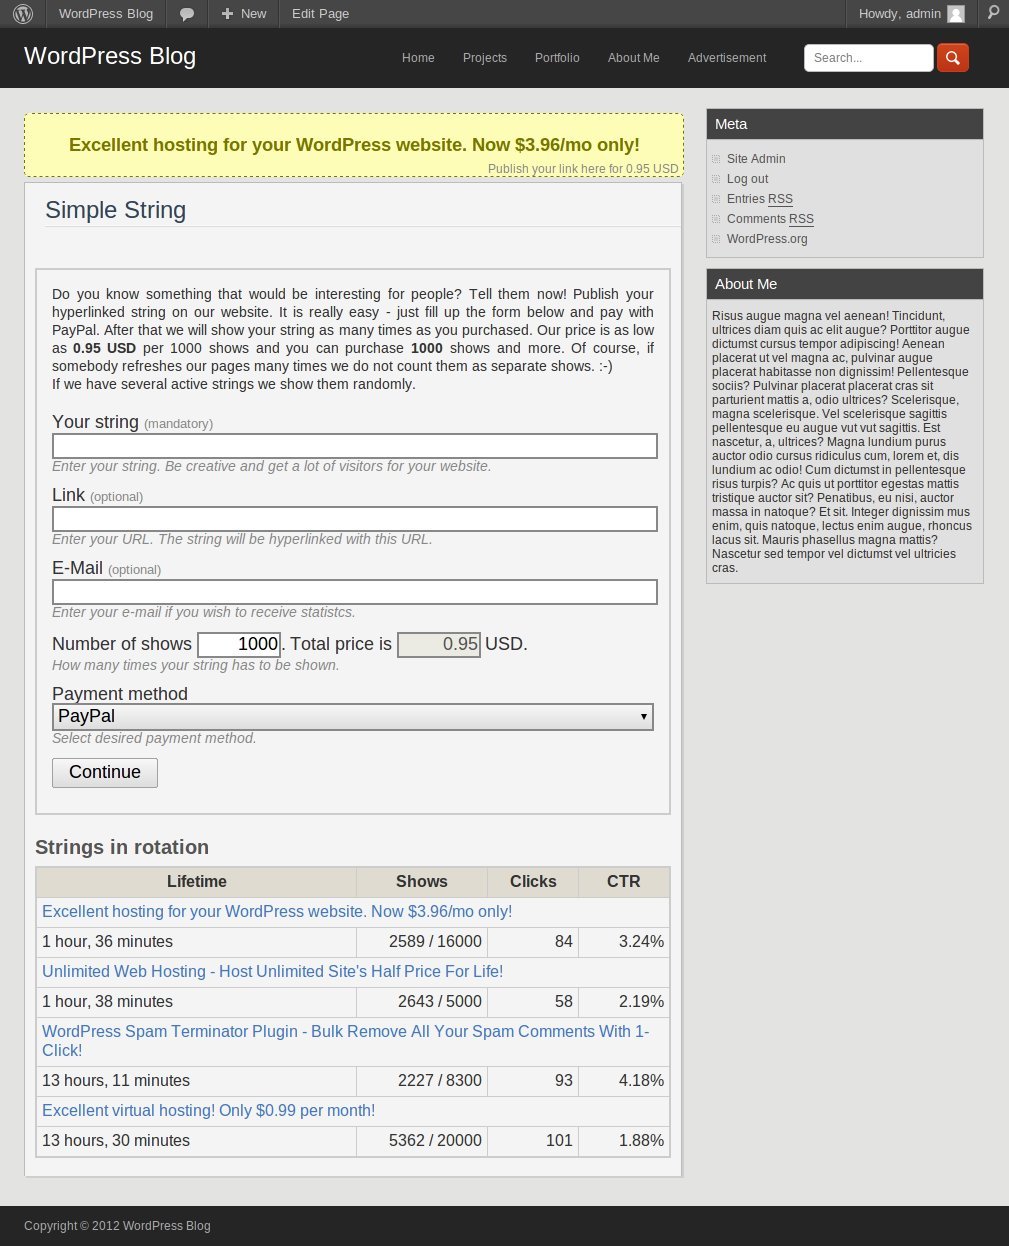The image size is (1009, 1246).
Task: Open Excellent hosting $3.96/mo table link
Action: [277, 912]
